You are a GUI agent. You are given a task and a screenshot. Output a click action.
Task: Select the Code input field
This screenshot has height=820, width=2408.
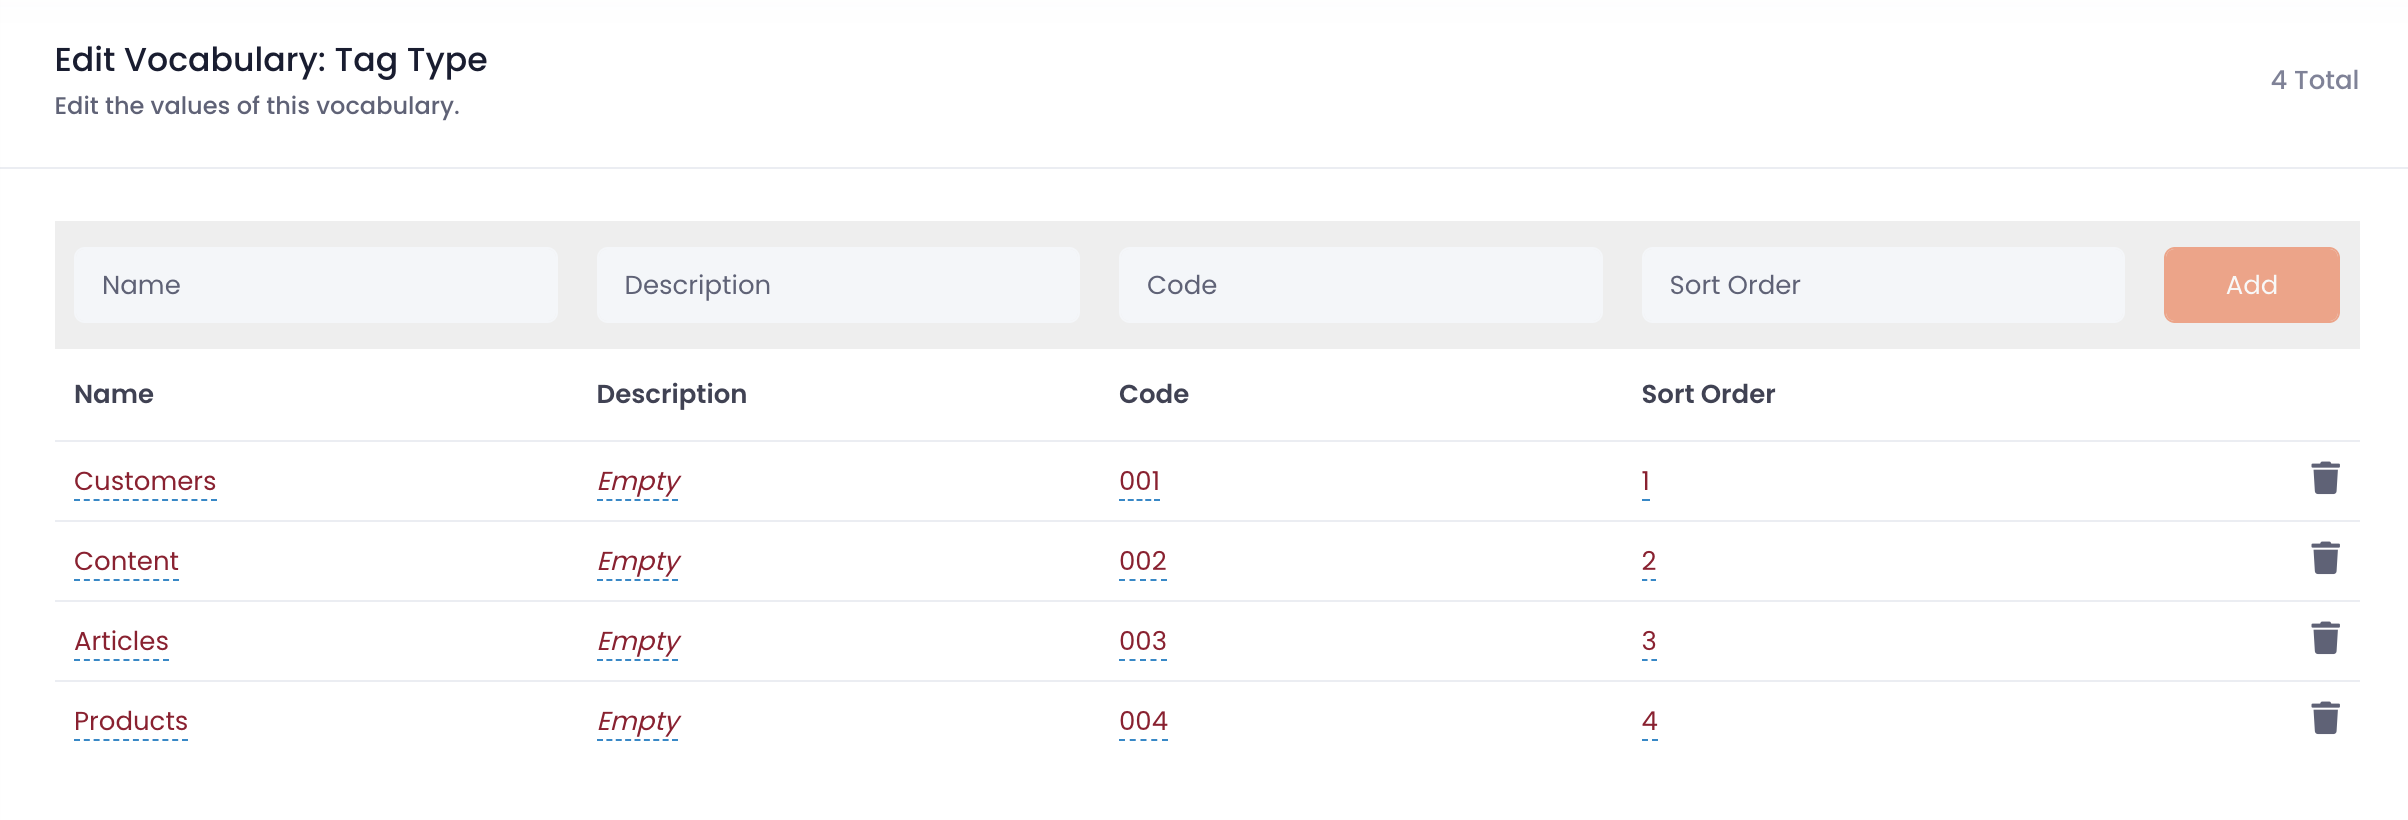click(1360, 285)
